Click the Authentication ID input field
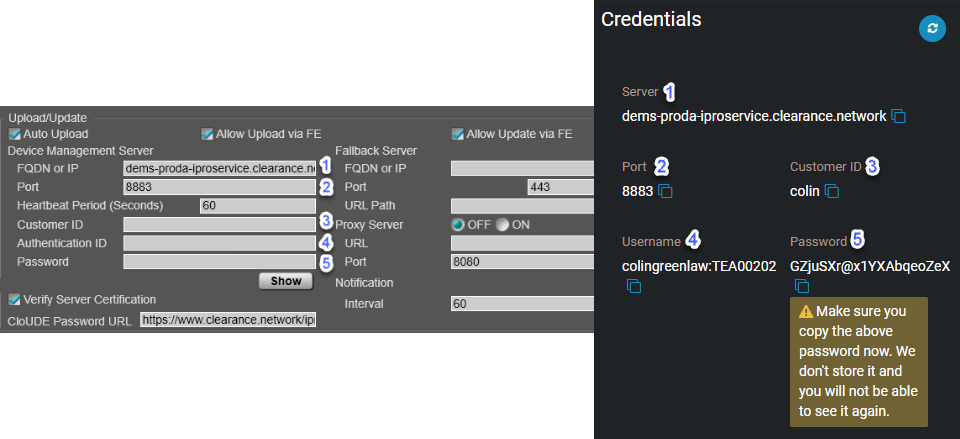This screenshot has height=439, width=960. click(x=219, y=243)
